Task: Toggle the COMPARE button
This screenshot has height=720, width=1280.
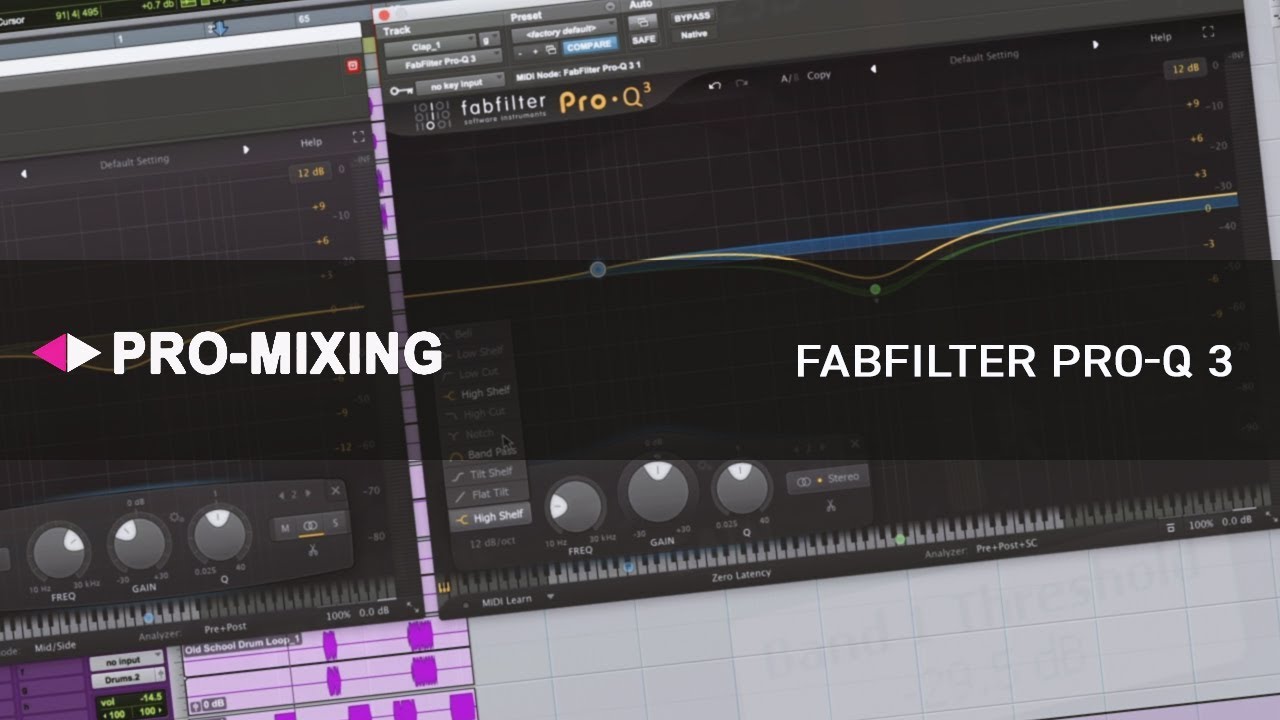Action: (x=589, y=47)
